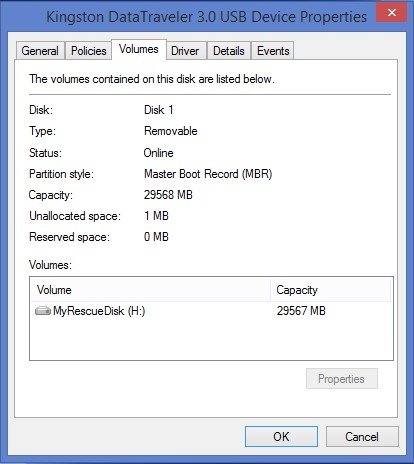
Task: Click the Unallocated space label
Action: (75, 216)
